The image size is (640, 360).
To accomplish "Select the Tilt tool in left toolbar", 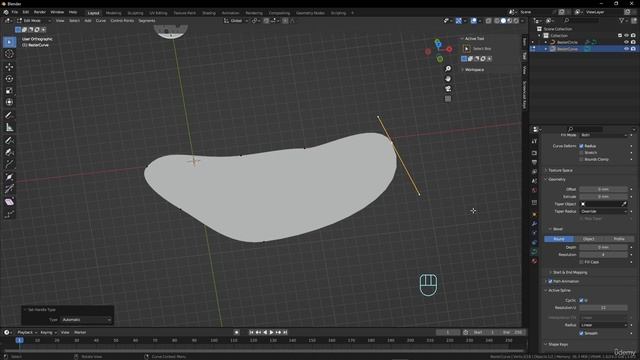I will pyautogui.click(x=9, y=189).
